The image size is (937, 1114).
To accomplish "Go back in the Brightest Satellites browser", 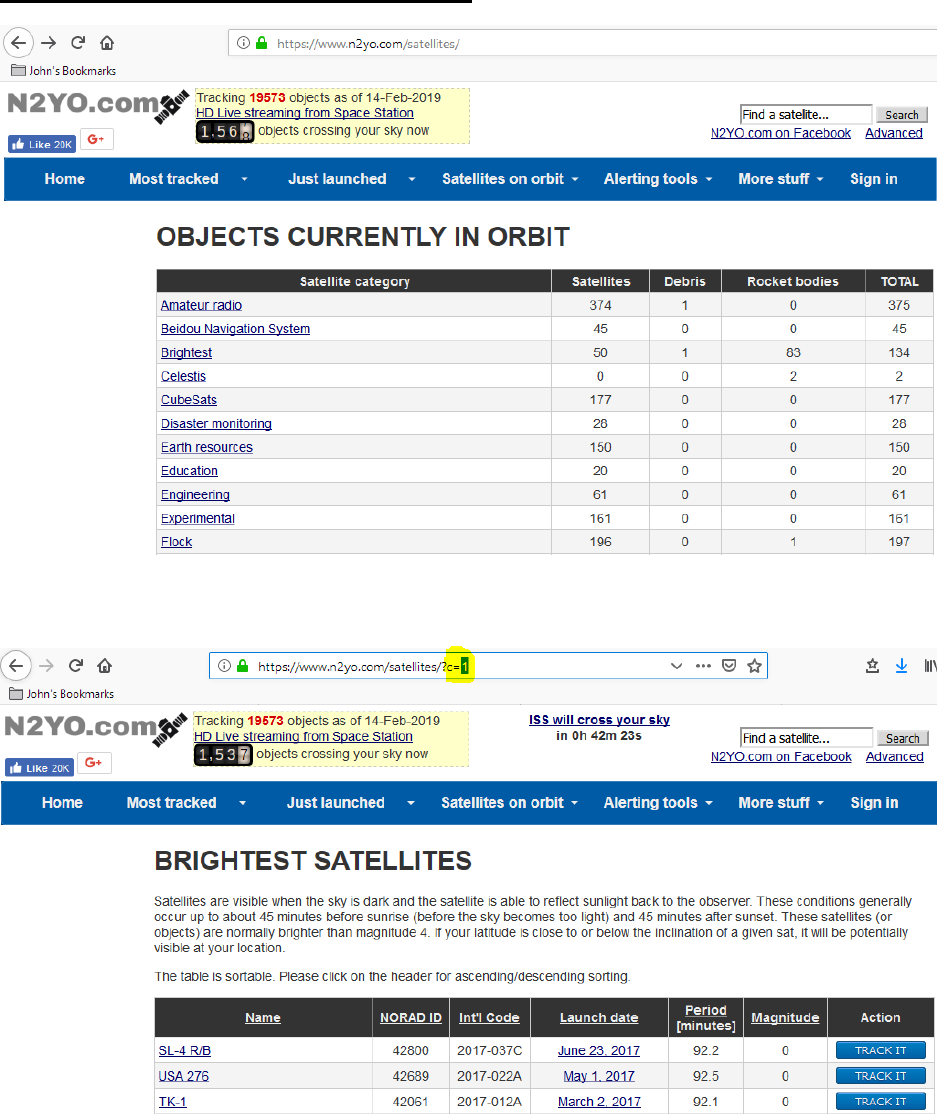I will [16, 666].
